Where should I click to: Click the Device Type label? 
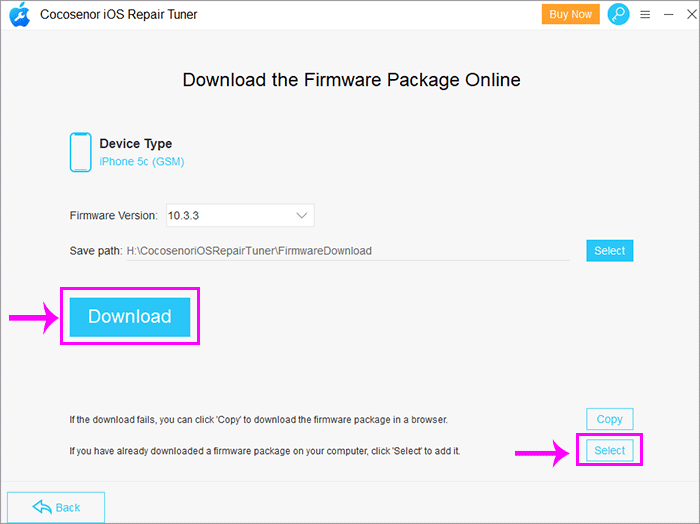tap(136, 144)
